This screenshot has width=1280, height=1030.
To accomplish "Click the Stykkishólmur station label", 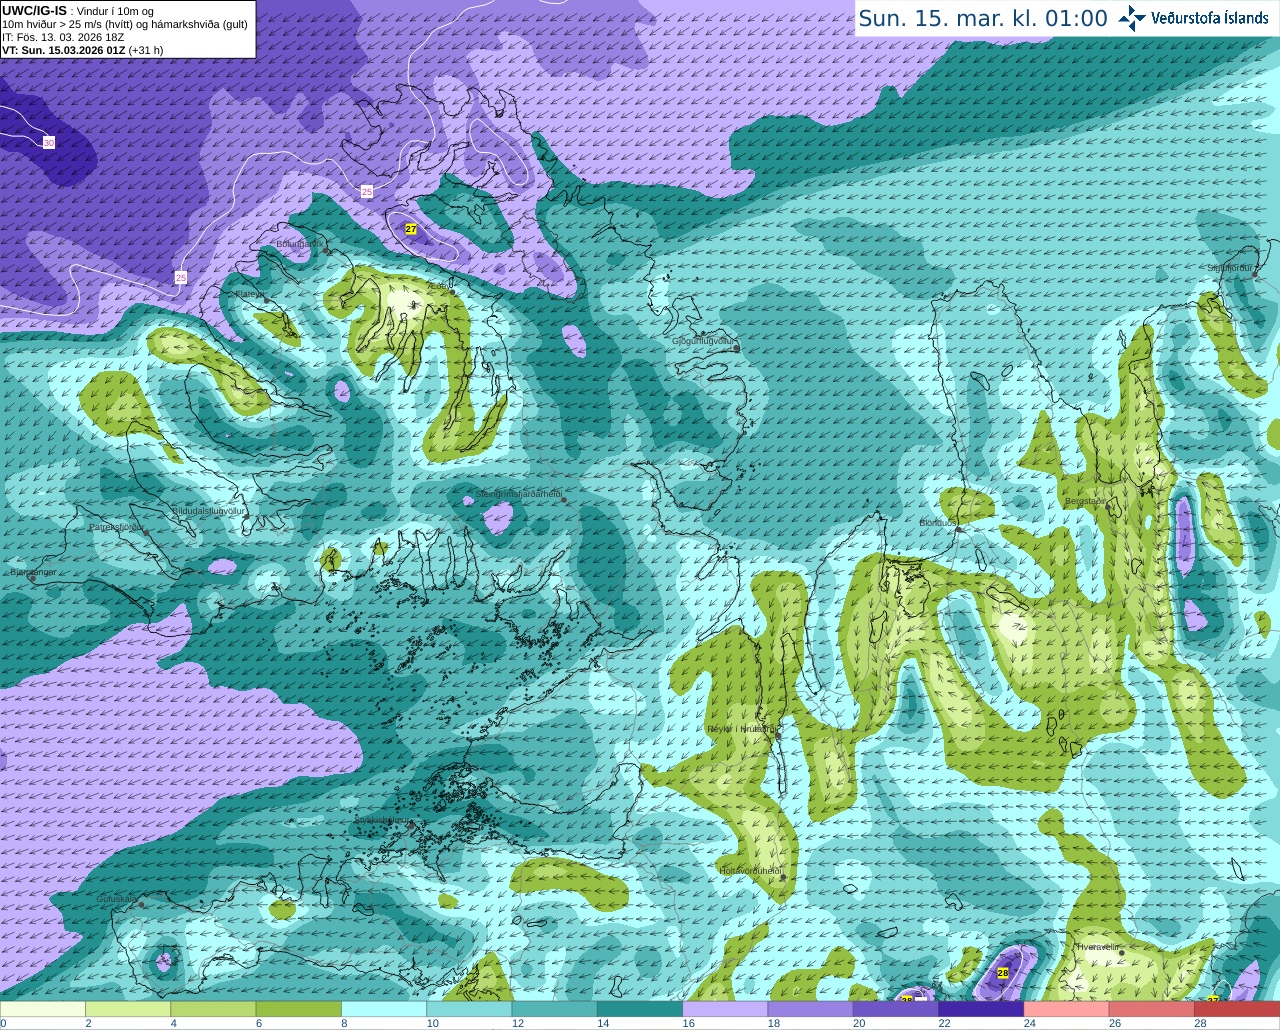I will click(x=382, y=820).
